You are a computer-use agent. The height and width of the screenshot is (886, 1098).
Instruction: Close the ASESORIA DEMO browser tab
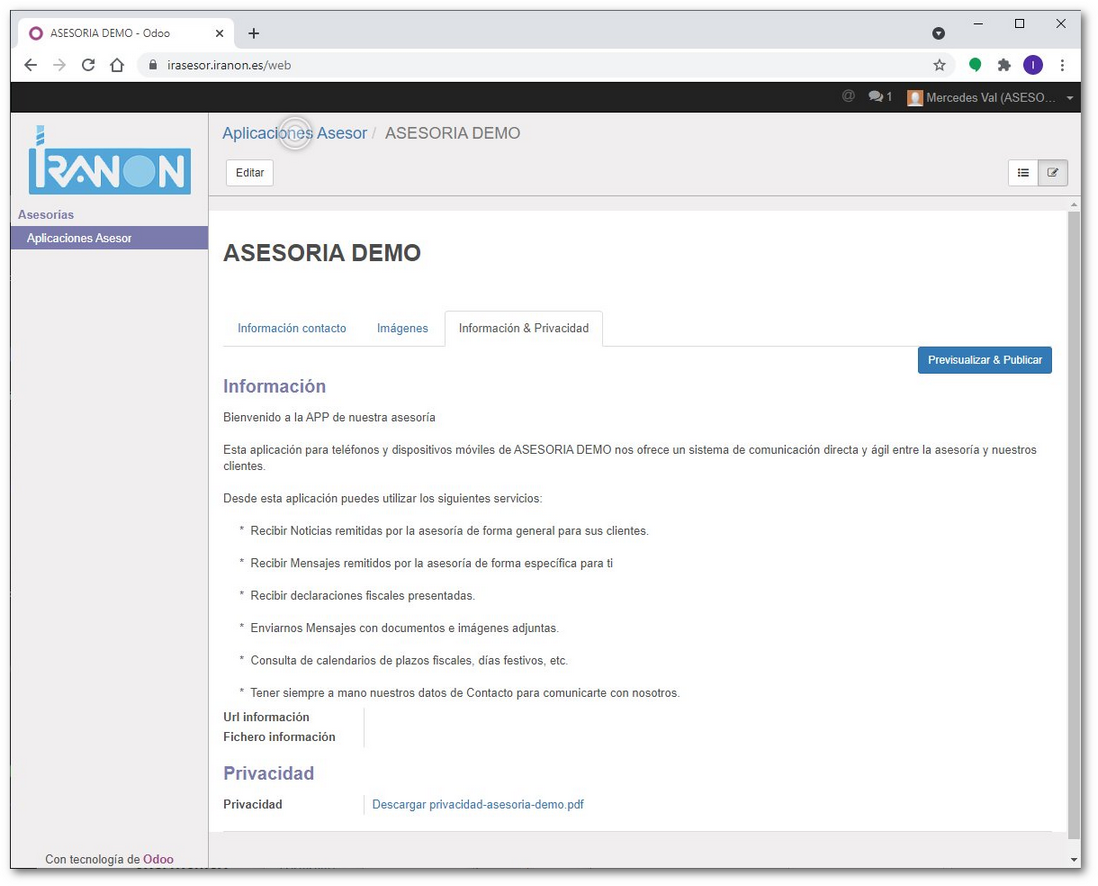(219, 33)
